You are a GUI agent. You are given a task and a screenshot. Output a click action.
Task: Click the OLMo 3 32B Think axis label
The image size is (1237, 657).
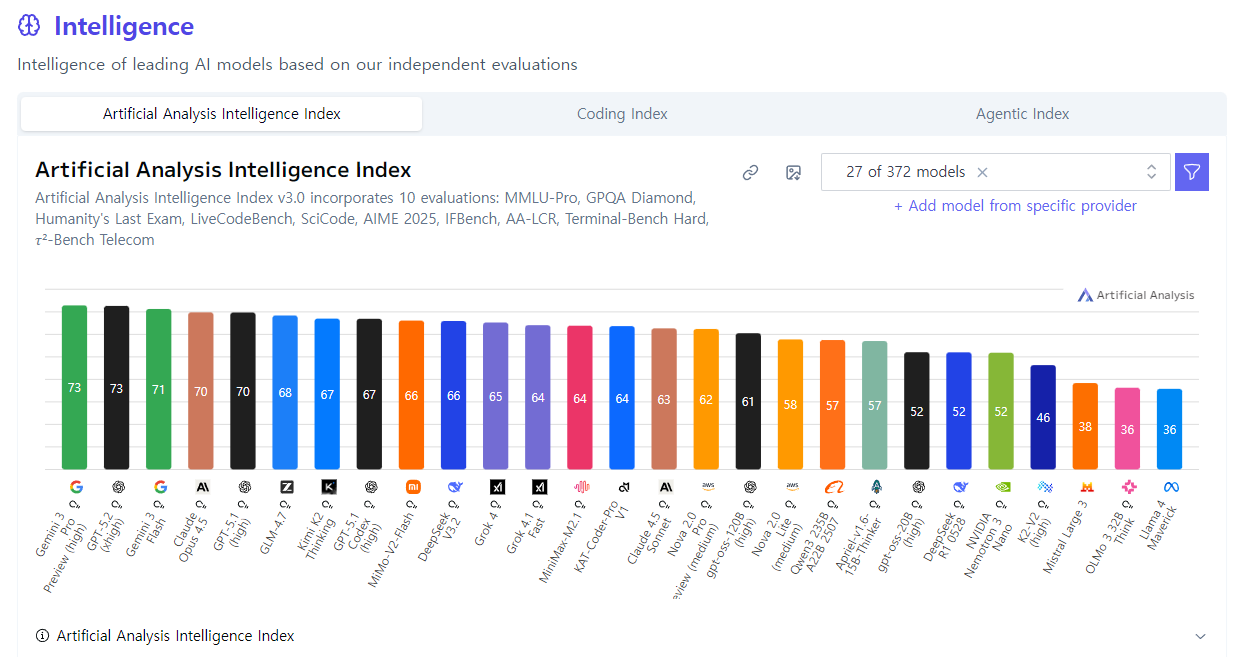(1111, 541)
